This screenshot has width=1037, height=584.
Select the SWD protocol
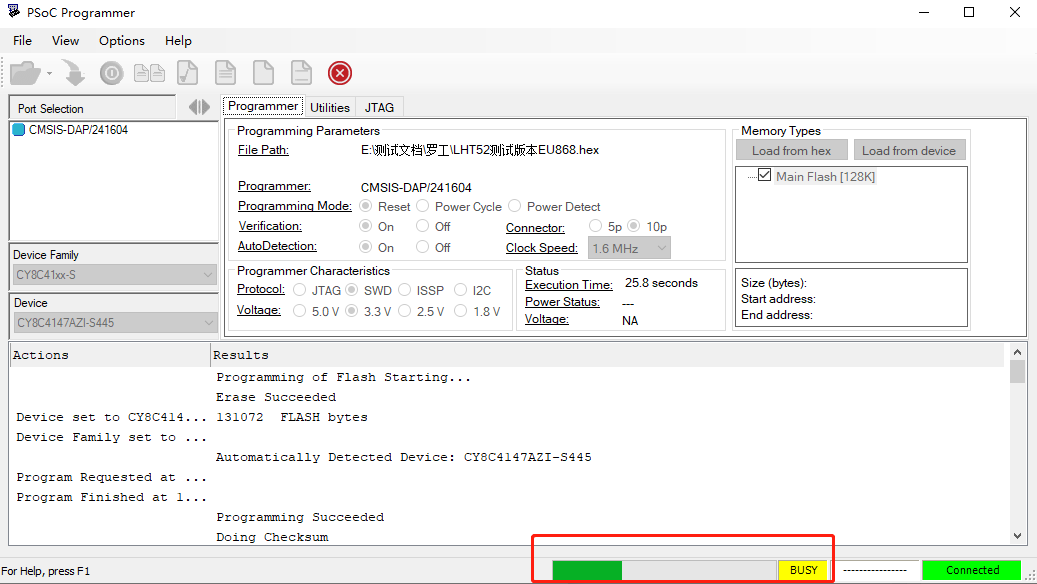(x=352, y=290)
